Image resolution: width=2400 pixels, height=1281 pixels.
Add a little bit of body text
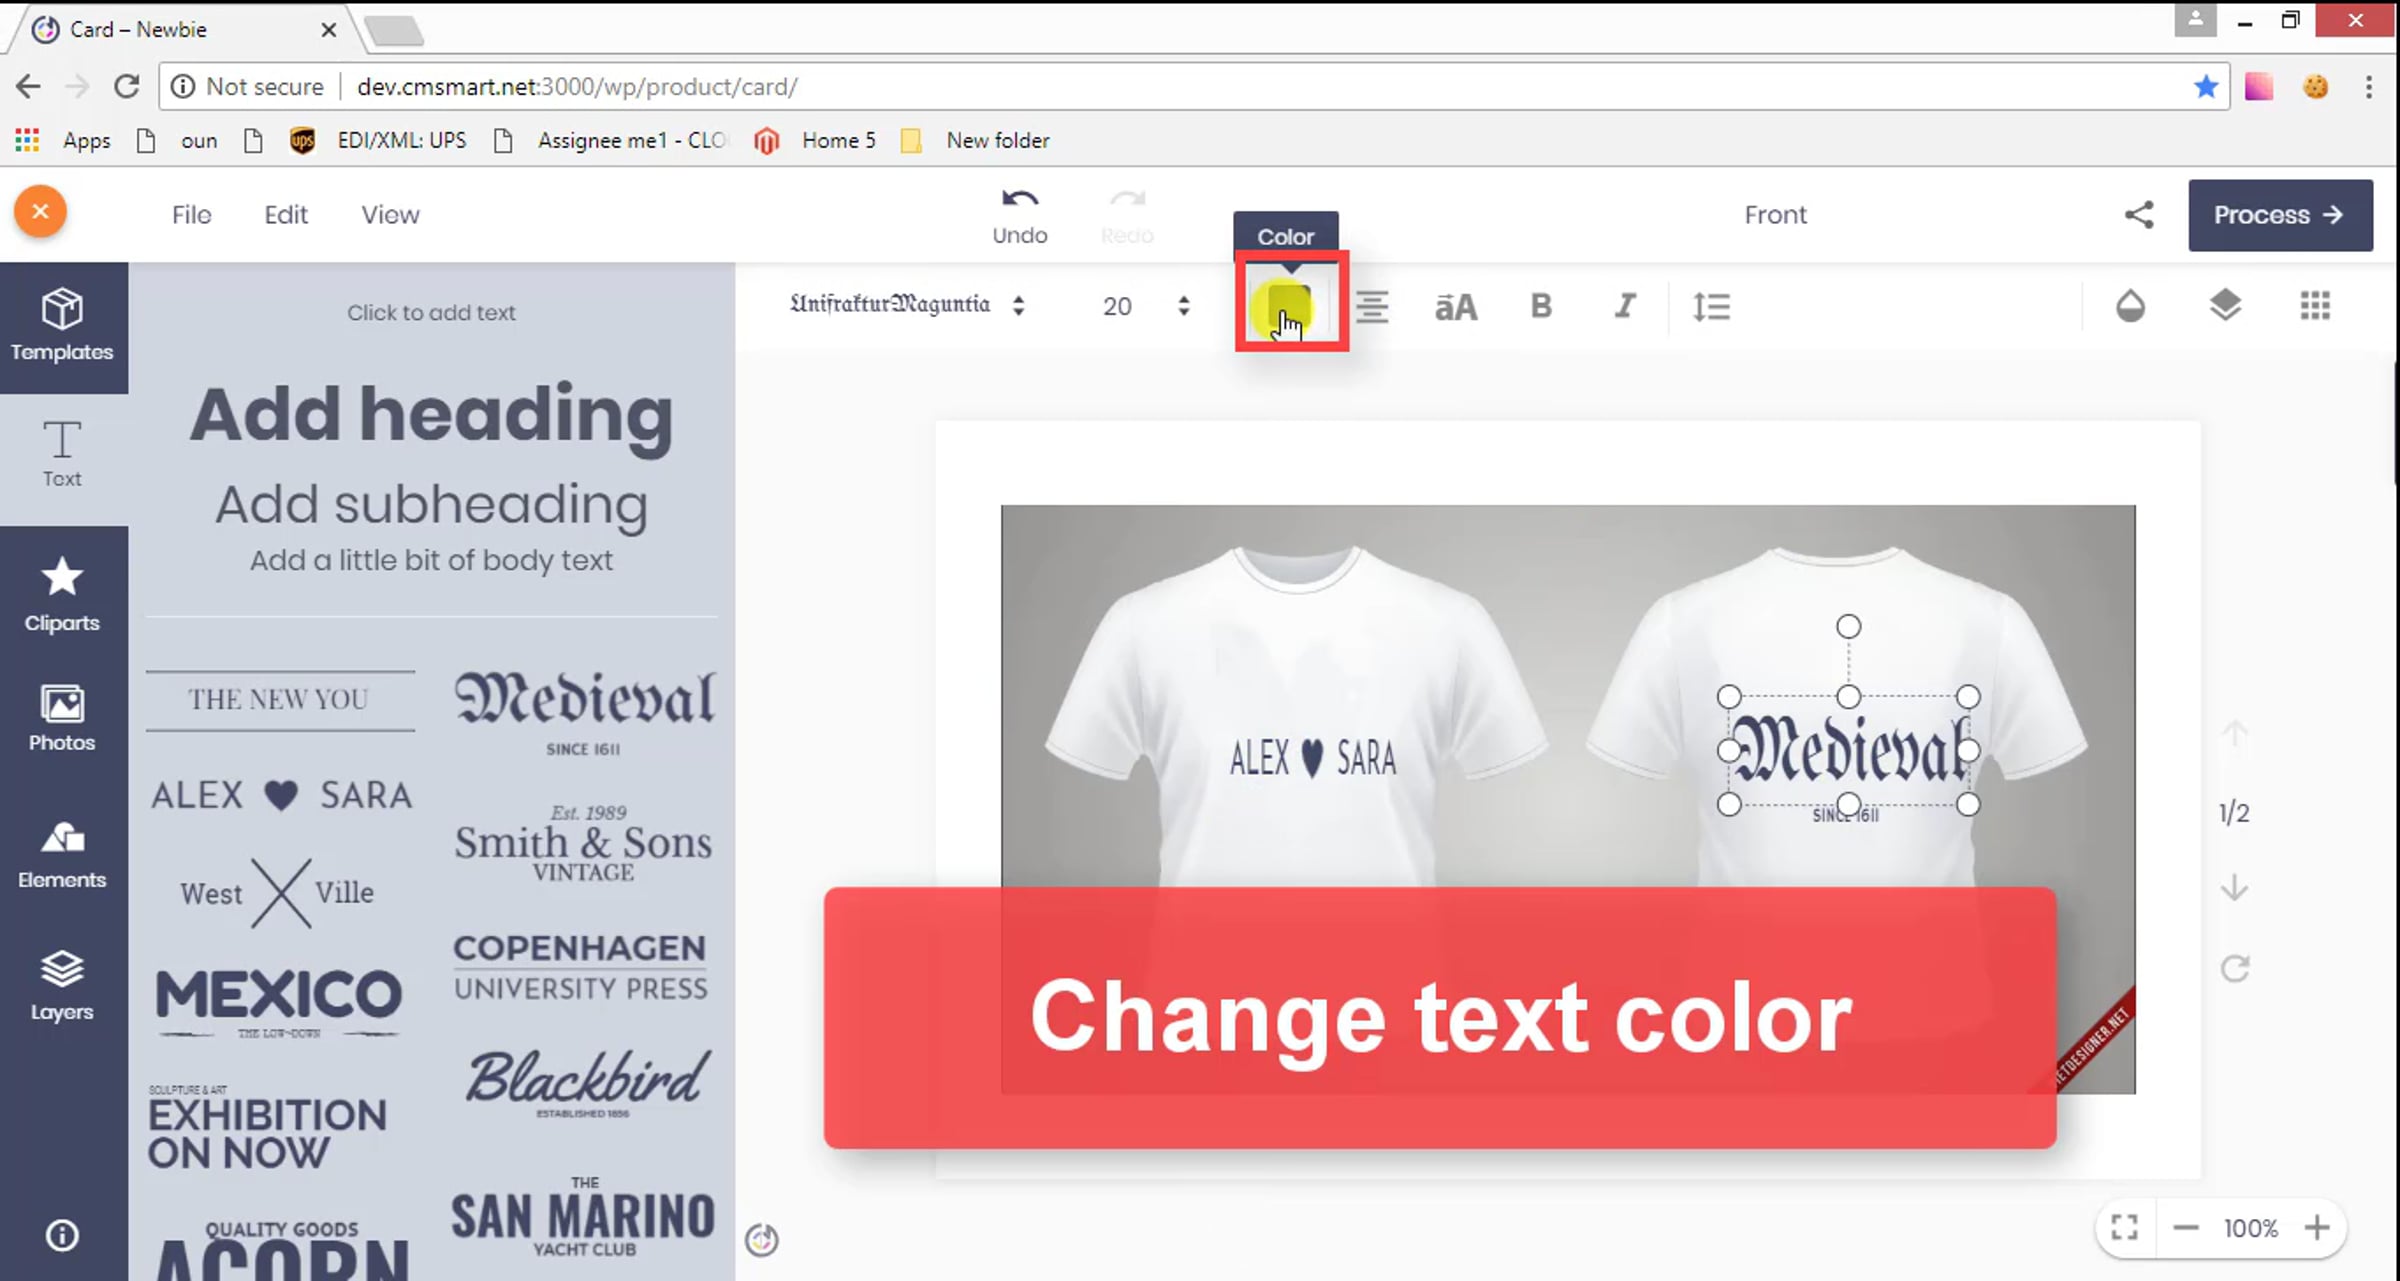pos(431,560)
